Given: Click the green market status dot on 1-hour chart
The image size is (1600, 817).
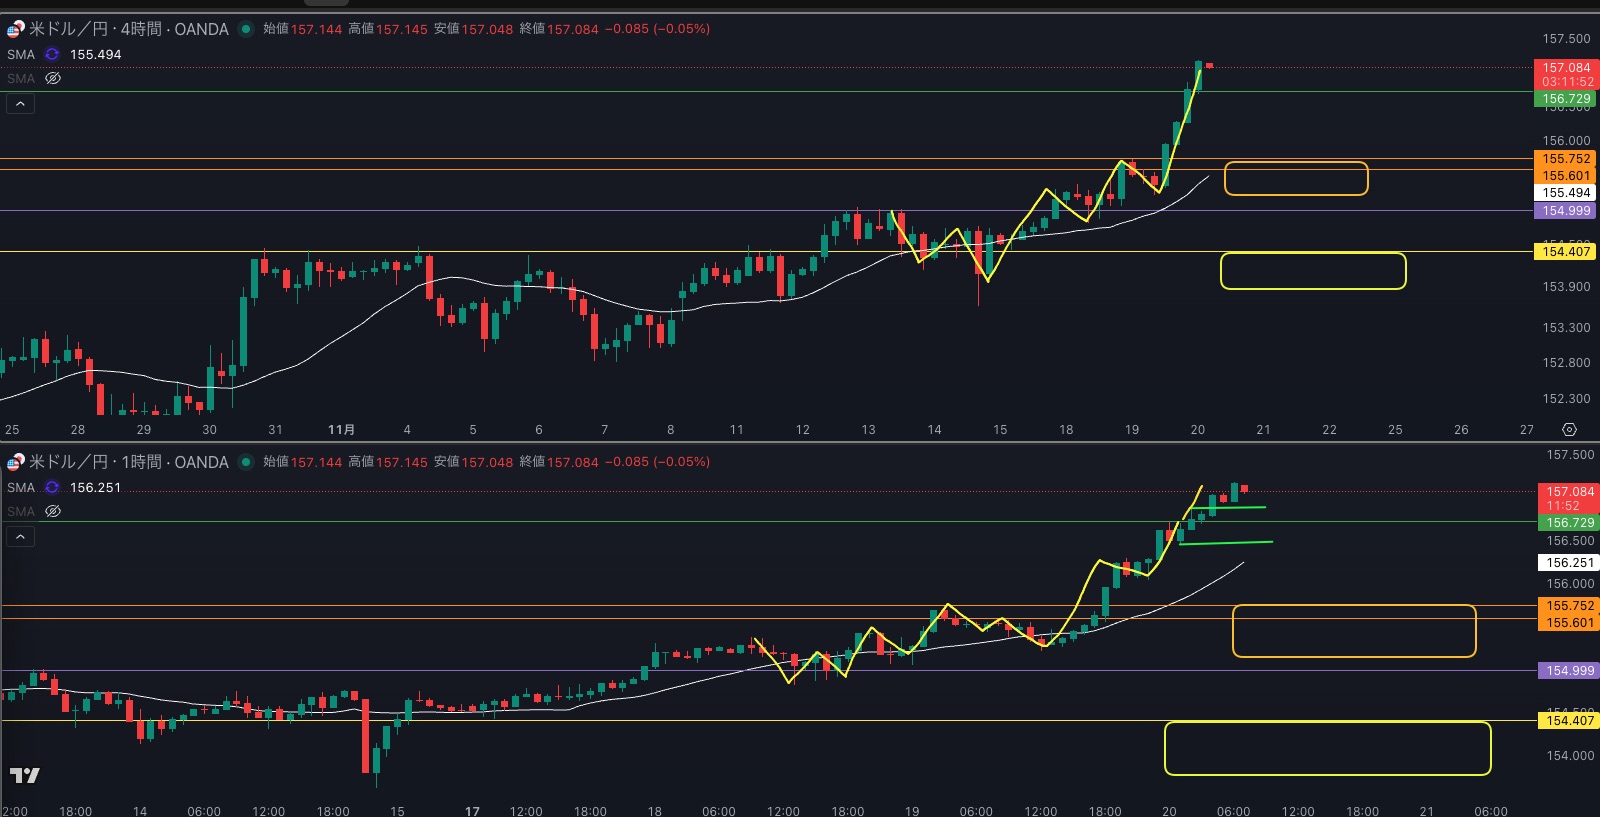Looking at the screenshot, I should click(246, 462).
